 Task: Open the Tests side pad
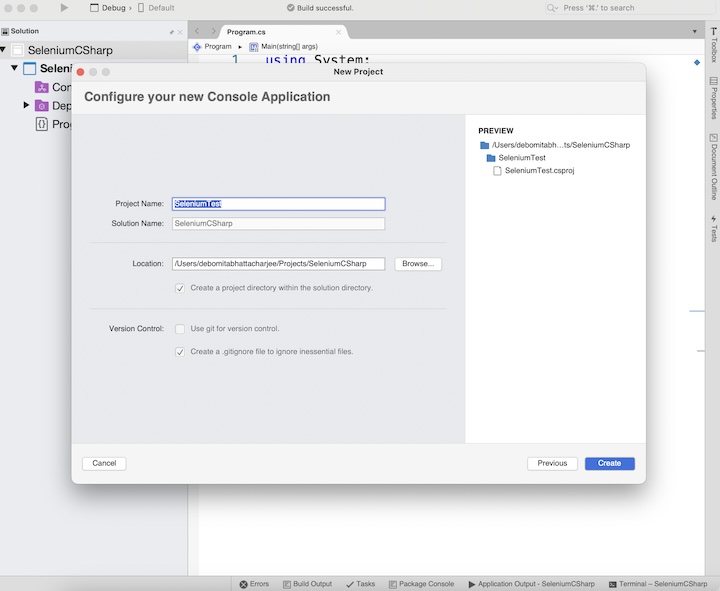click(x=714, y=228)
